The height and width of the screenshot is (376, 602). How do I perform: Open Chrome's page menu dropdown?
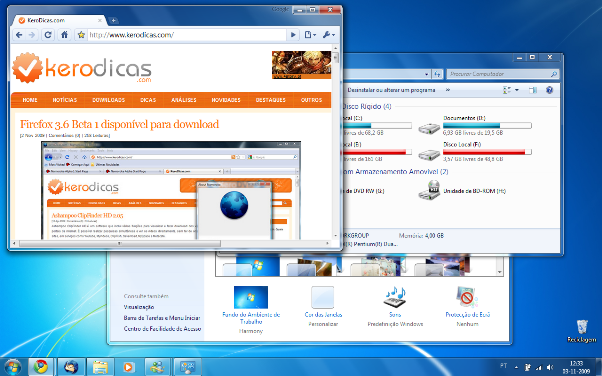tap(310, 35)
